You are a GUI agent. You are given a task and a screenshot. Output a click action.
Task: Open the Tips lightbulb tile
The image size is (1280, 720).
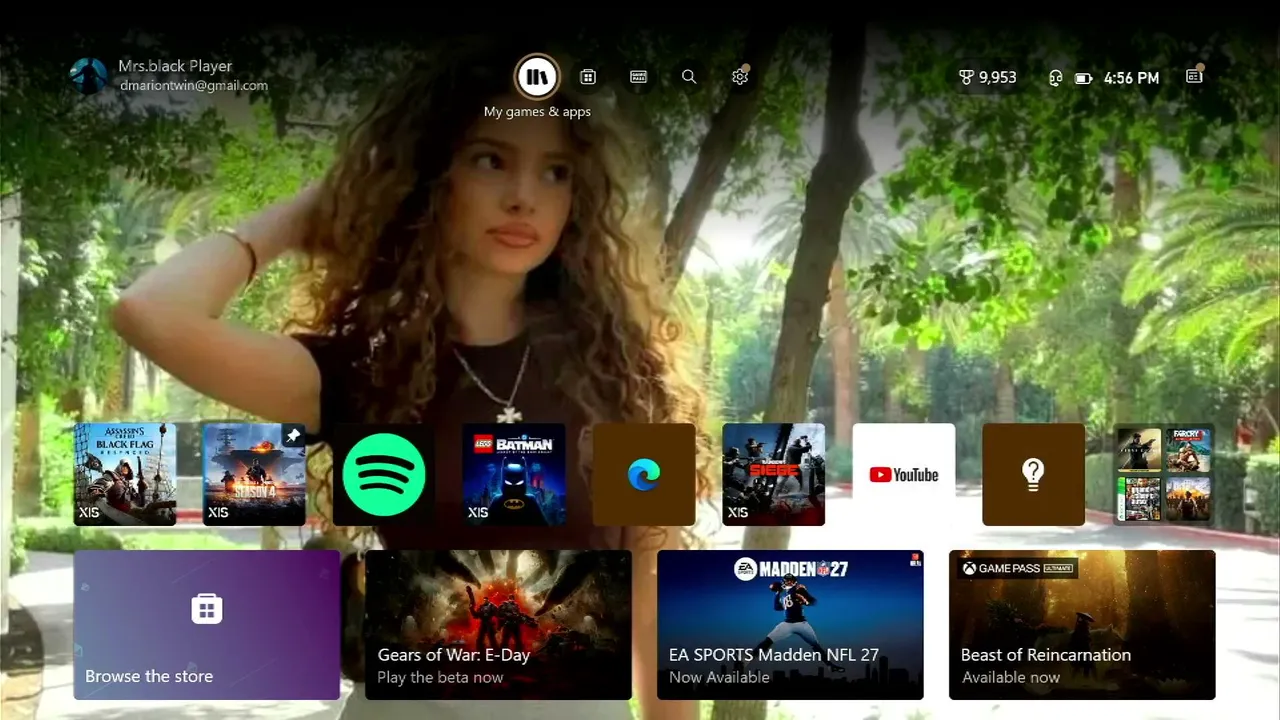pos(1034,474)
